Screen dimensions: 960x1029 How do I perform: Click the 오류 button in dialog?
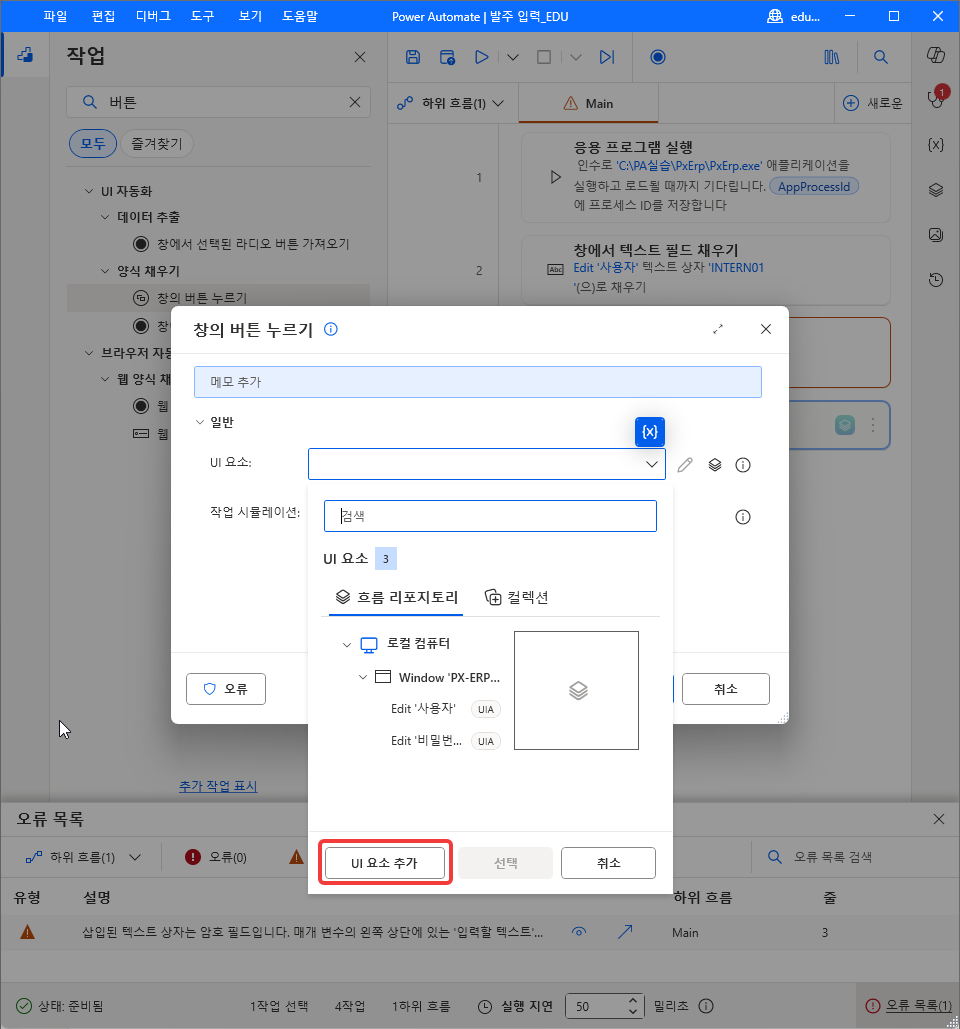(x=226, y=688)
